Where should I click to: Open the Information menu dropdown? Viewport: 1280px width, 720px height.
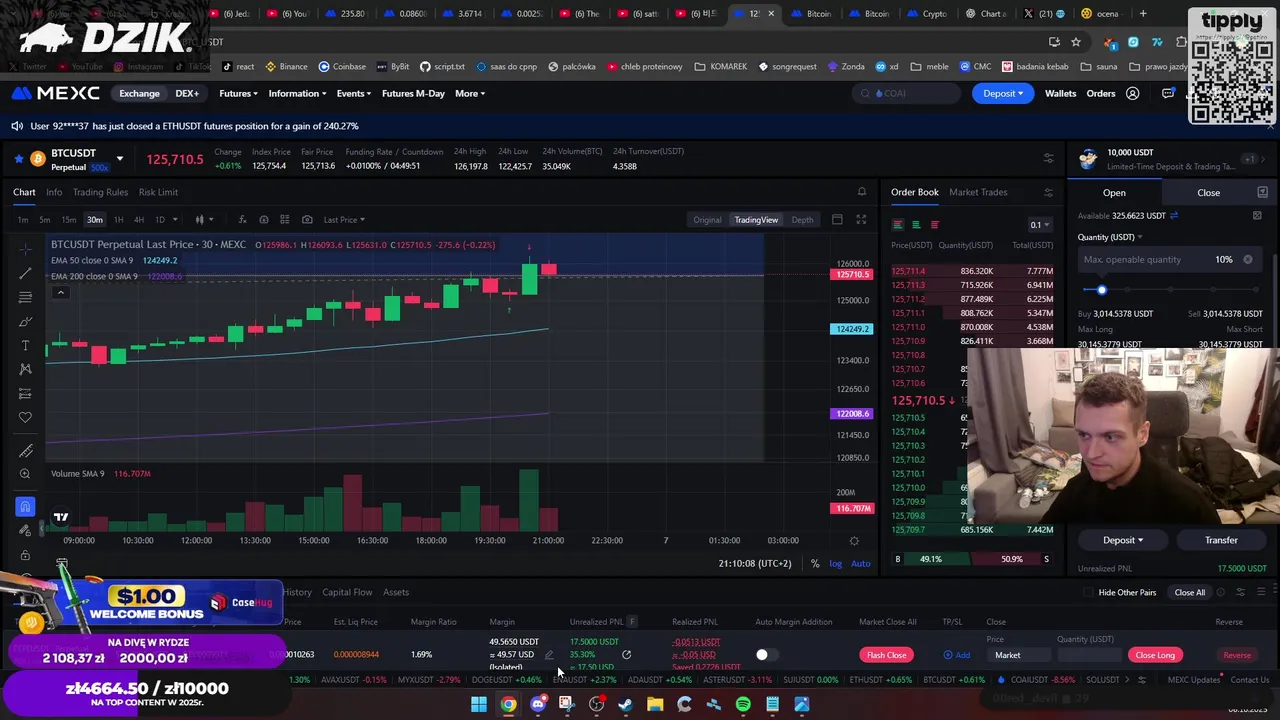[x=297, y=94]
